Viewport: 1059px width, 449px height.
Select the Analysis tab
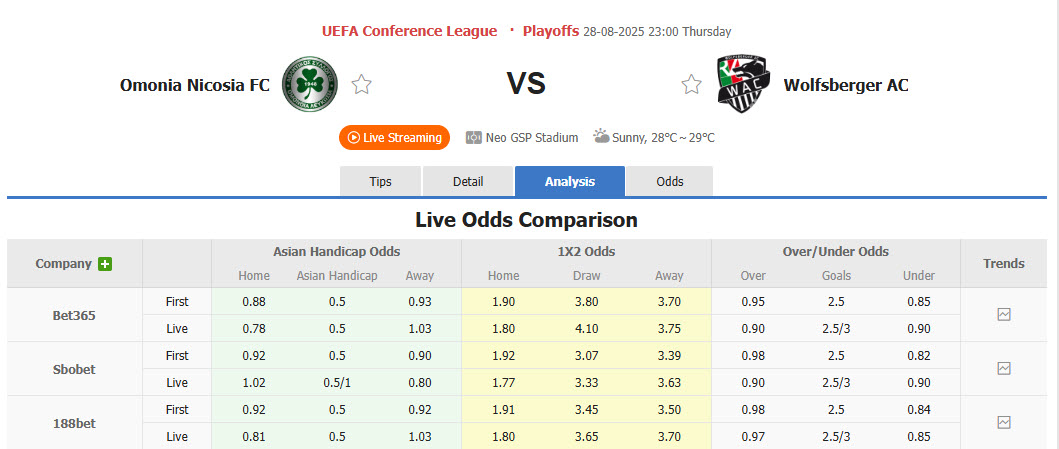pyautogui.click(x=570, y=181)
